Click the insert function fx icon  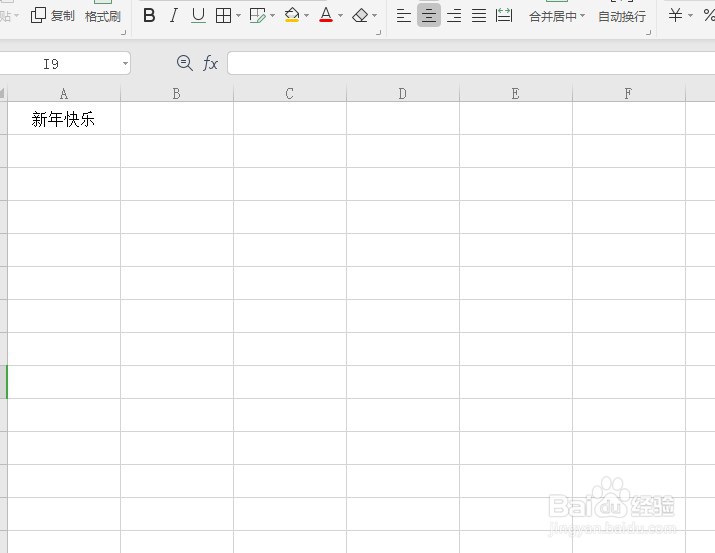pos(210,63)
